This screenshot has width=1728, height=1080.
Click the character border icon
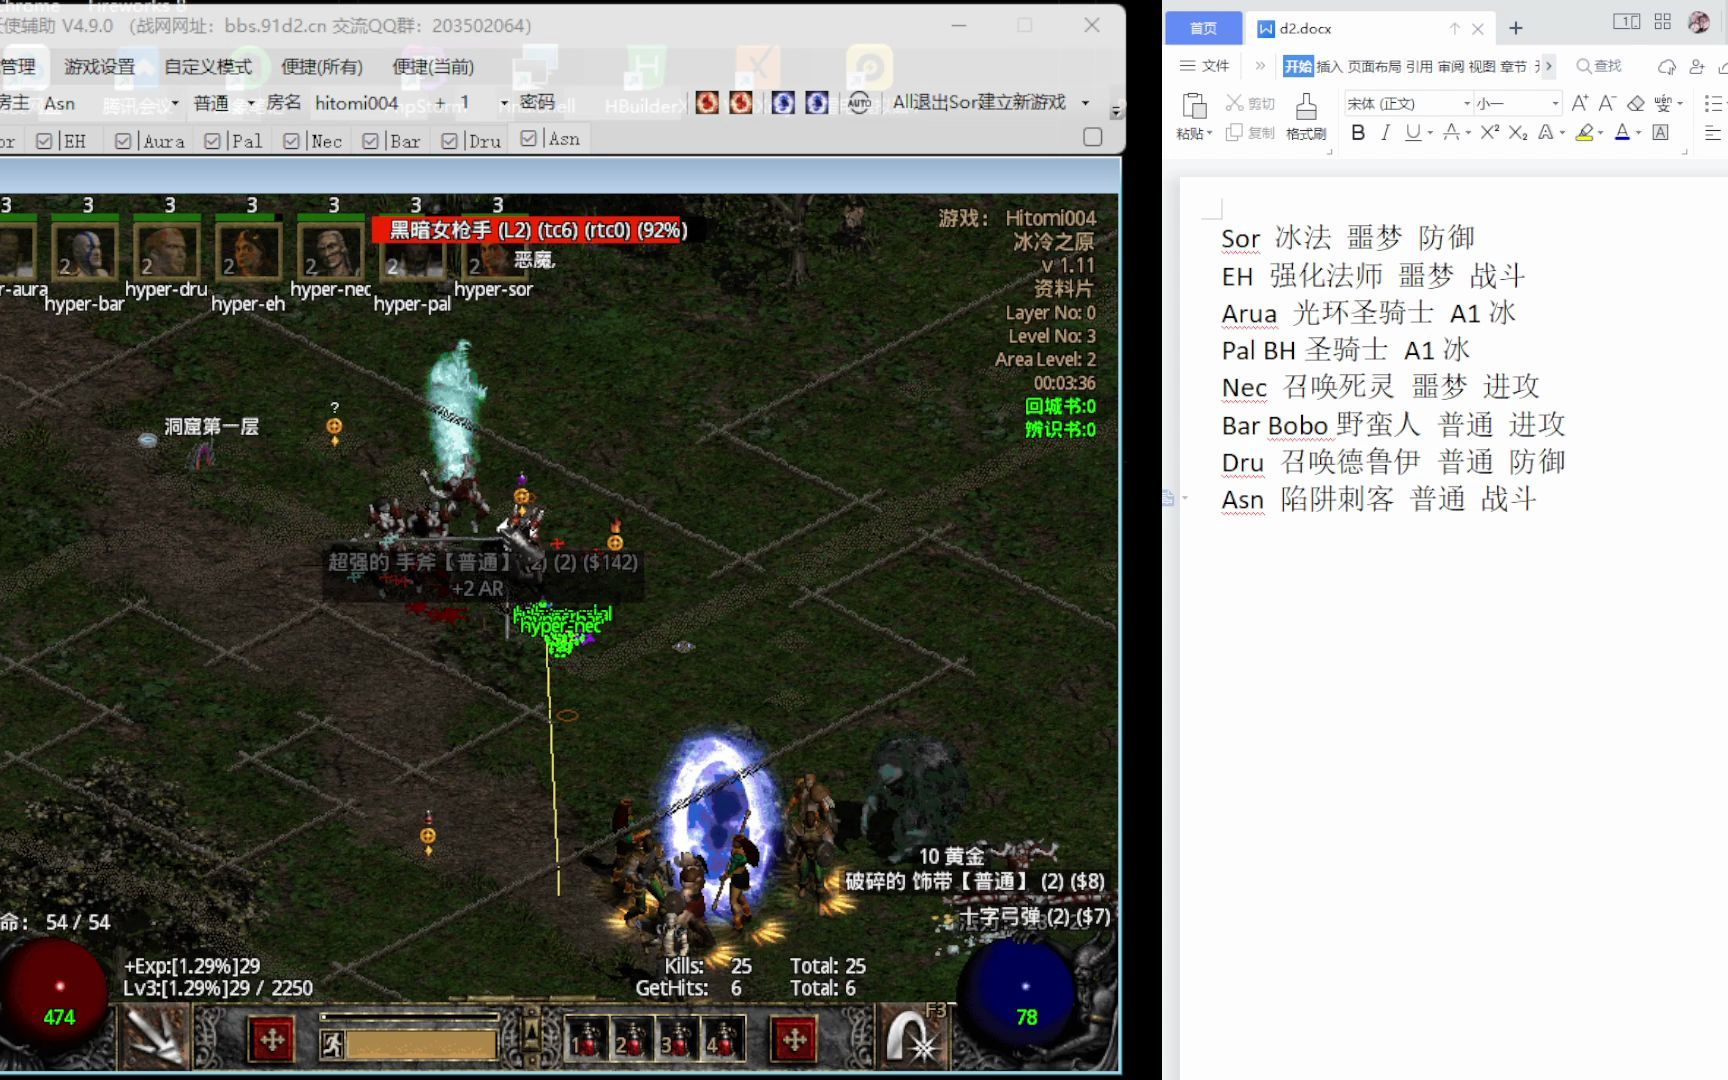pos(1661,133)
